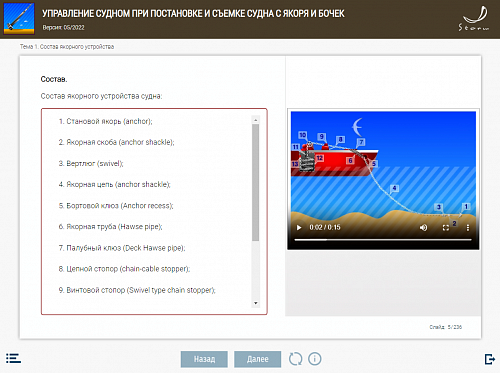This screenshot has width=500, height=373.
Task: Click the exit course icon
Action: pos(489,359)
